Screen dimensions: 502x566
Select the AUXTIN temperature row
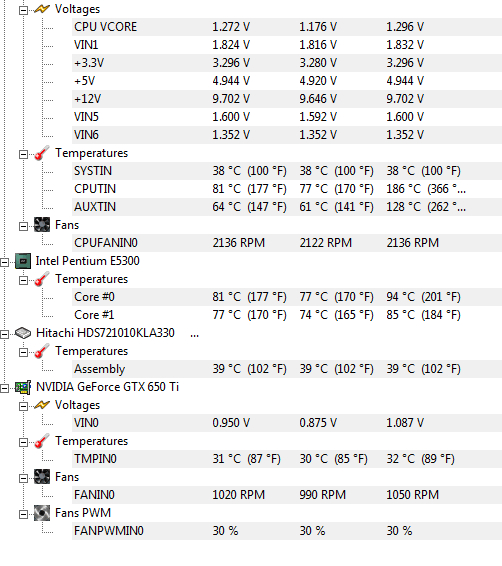click(x=287, y=207)
